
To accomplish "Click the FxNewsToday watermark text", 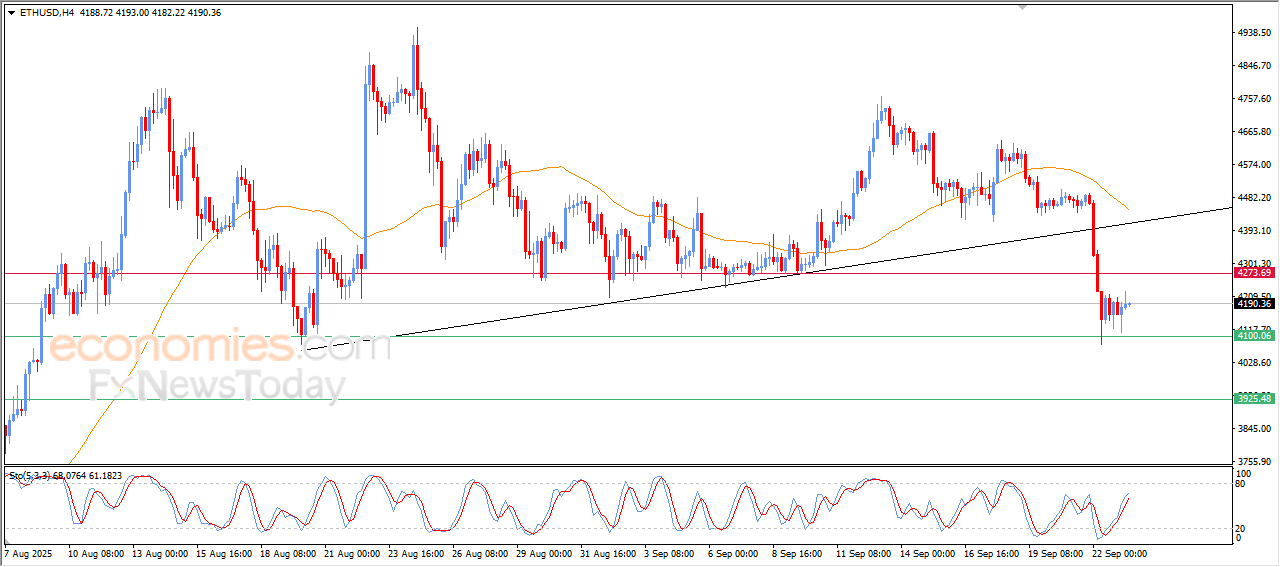I will pos(217,385).
